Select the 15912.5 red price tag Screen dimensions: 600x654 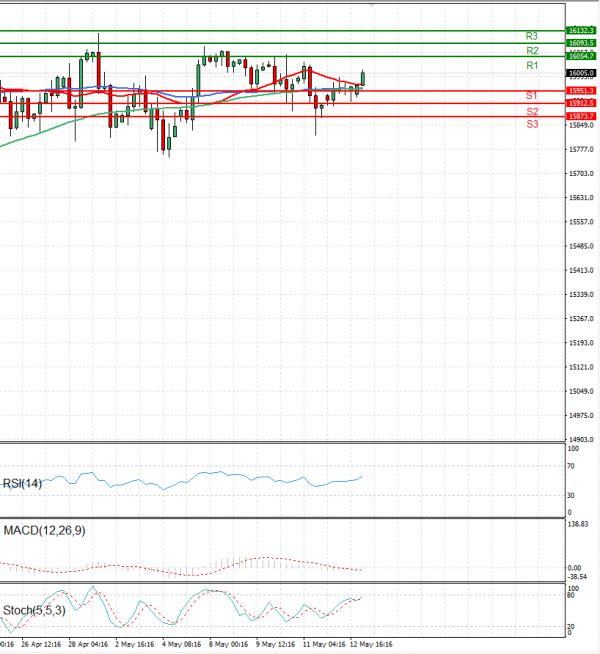[x=581, y=103]
